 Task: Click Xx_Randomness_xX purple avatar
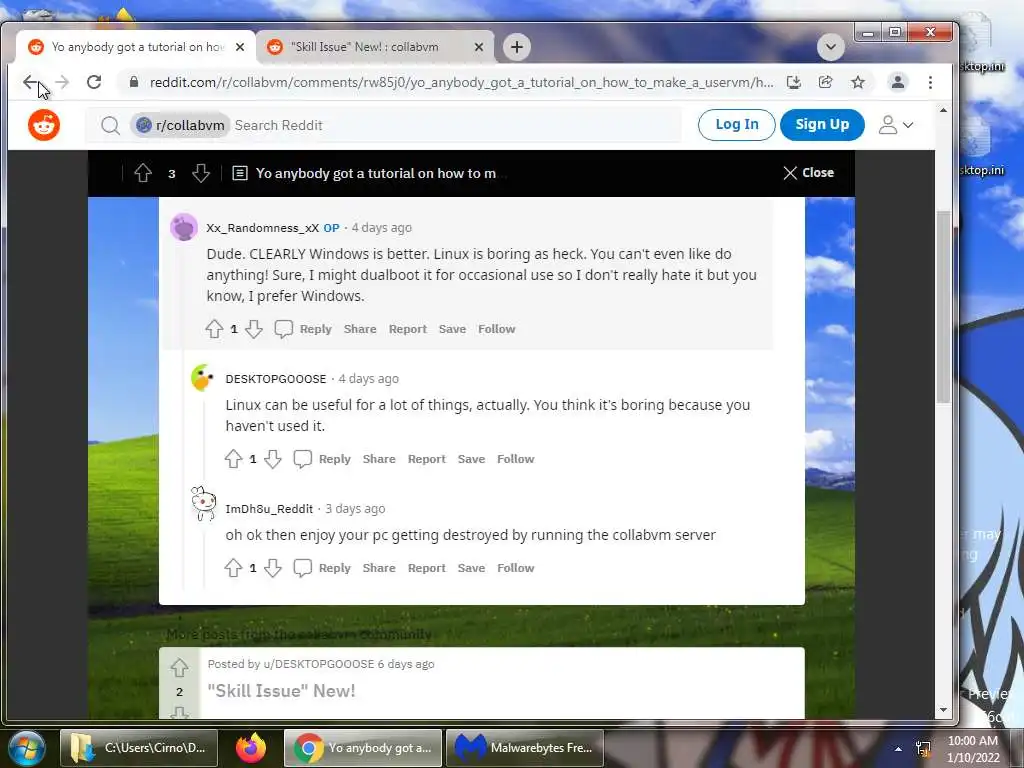[184, 227]
